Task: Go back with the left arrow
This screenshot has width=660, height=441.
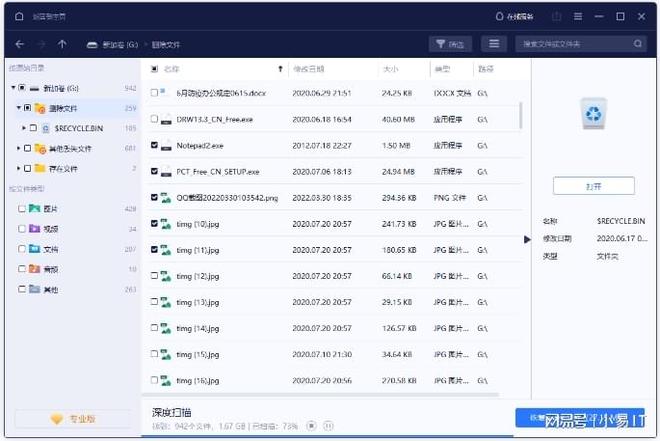Action: 20,44
